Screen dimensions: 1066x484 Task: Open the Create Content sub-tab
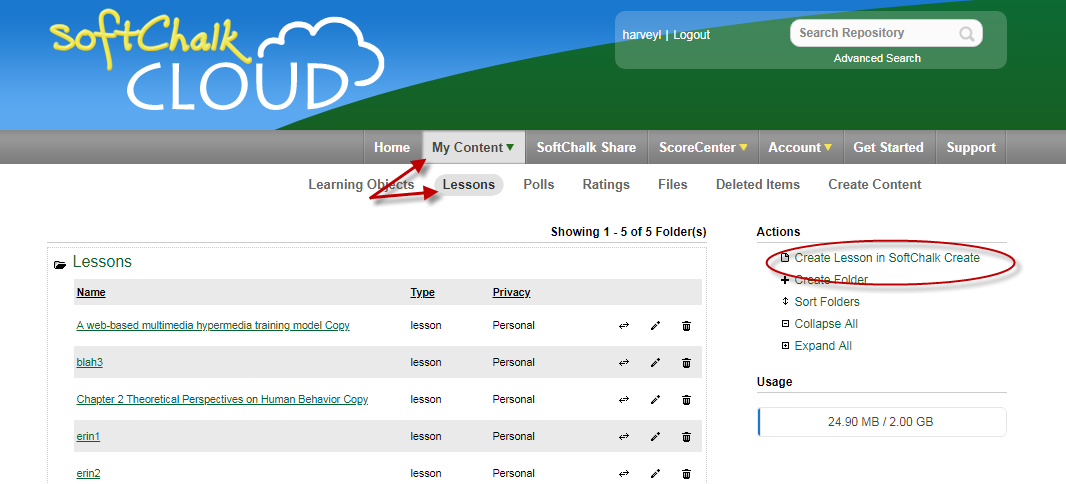pyautogui.click(x=874, y=184)
